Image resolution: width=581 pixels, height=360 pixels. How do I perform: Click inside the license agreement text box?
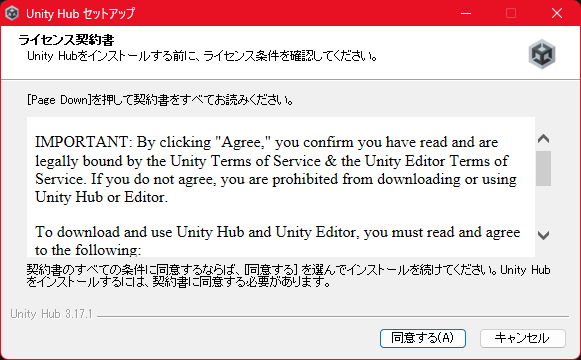[x=281, y=187]
